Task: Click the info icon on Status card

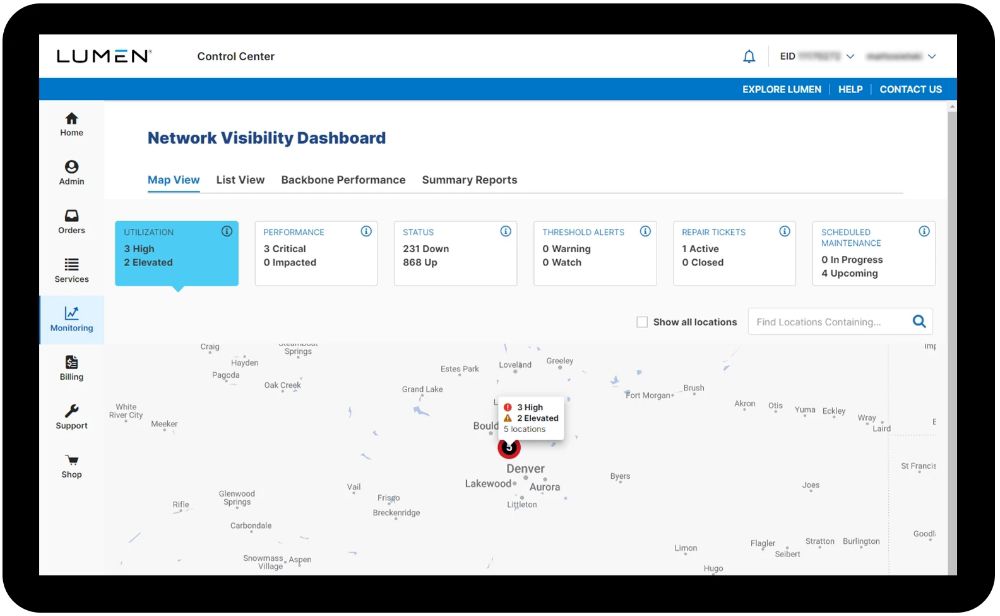Action: coord(506,231)
